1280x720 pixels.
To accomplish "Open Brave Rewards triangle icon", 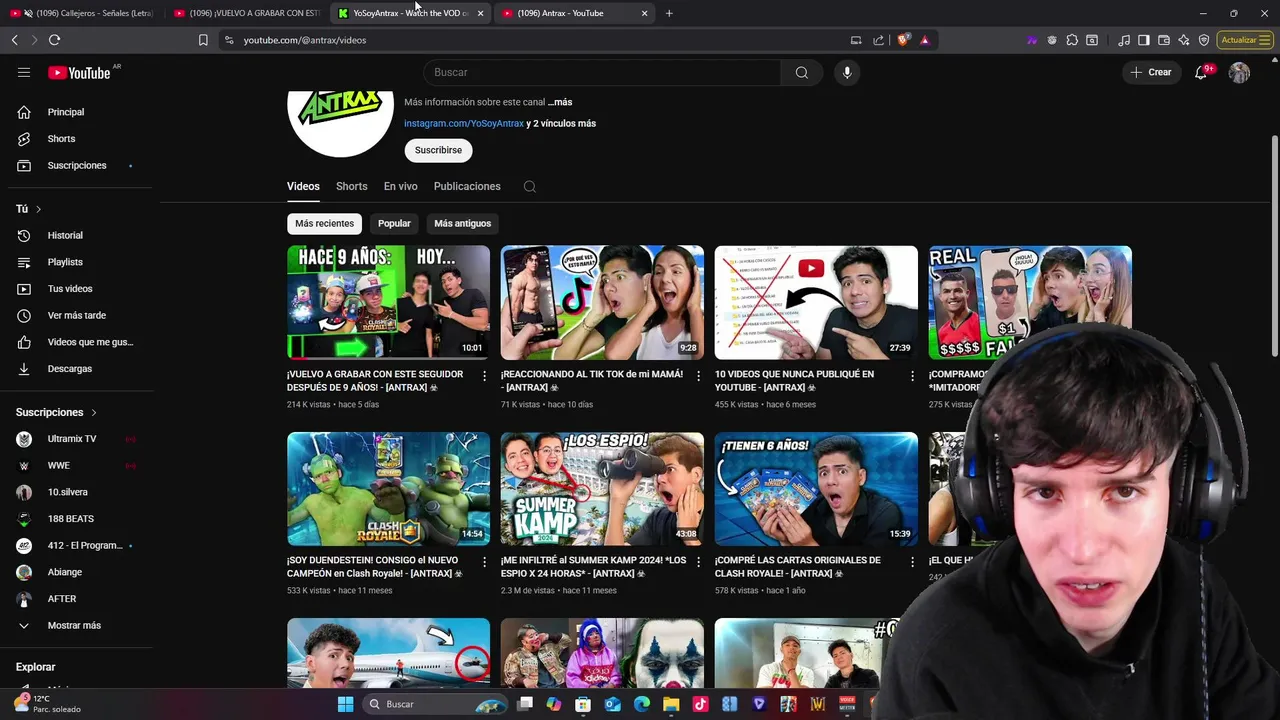I will click(925, 40).
